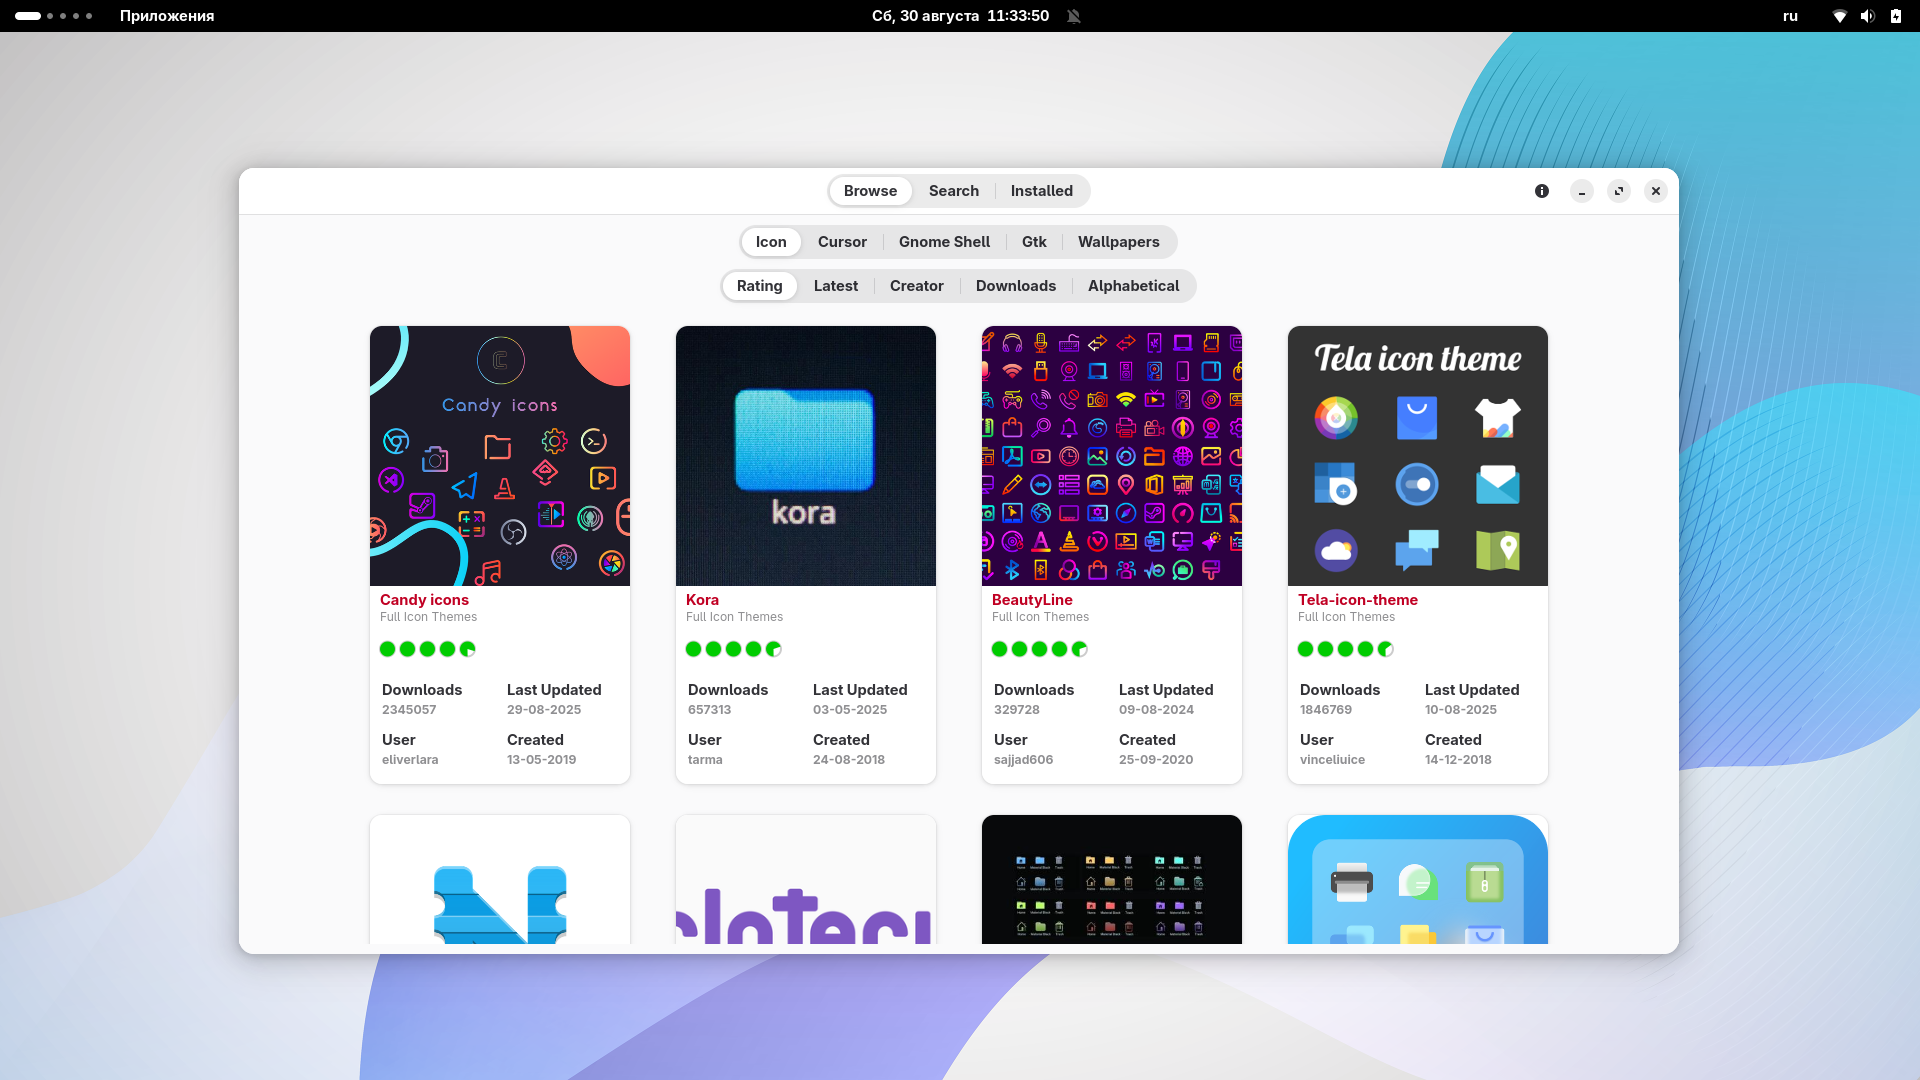
Task: Click the Tela-icon-theme rating dots
Action: [1346, 649]
